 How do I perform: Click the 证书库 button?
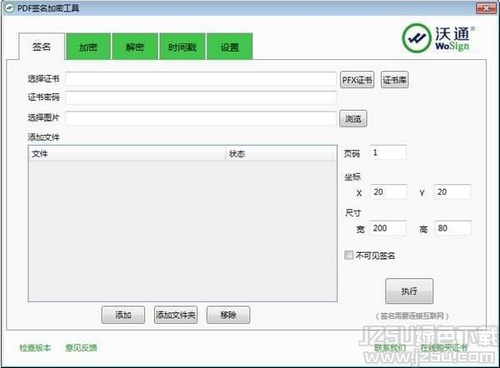(x=395, y=80)
